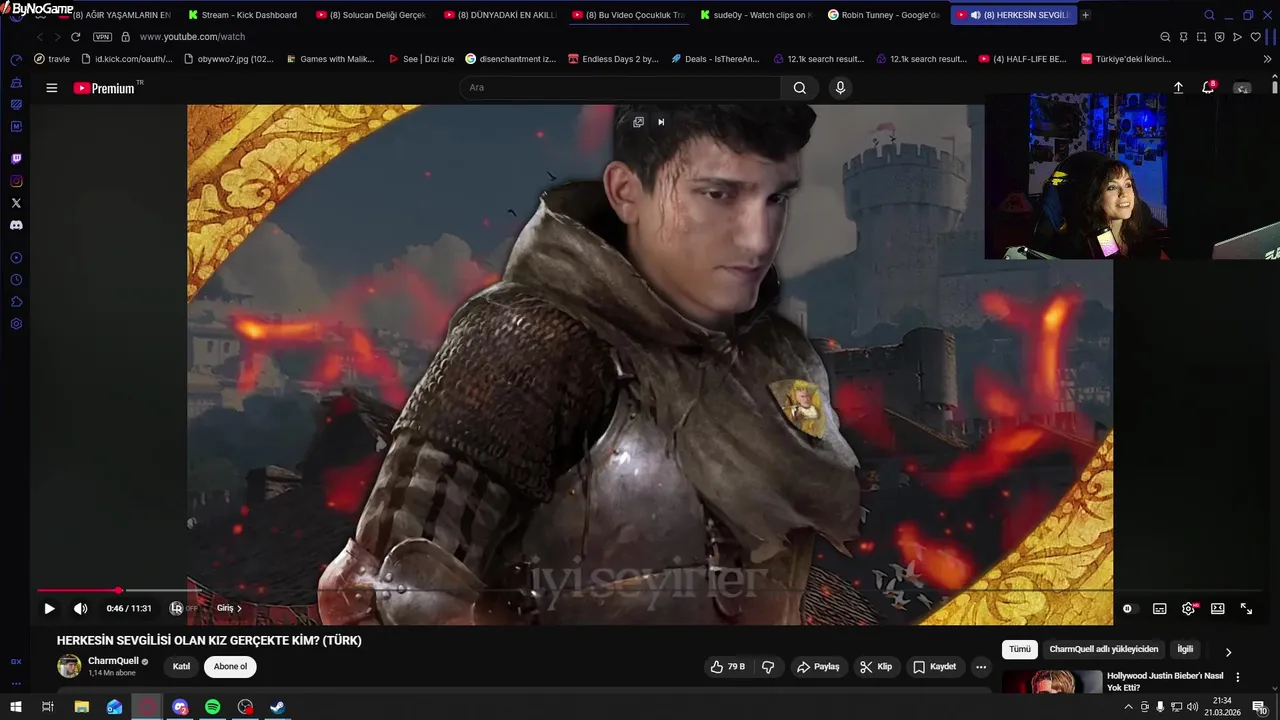This screenshot has width=1280, height=720.
Task: Select the 'Tümü' filter chip
Action: tap(1019, 649)
